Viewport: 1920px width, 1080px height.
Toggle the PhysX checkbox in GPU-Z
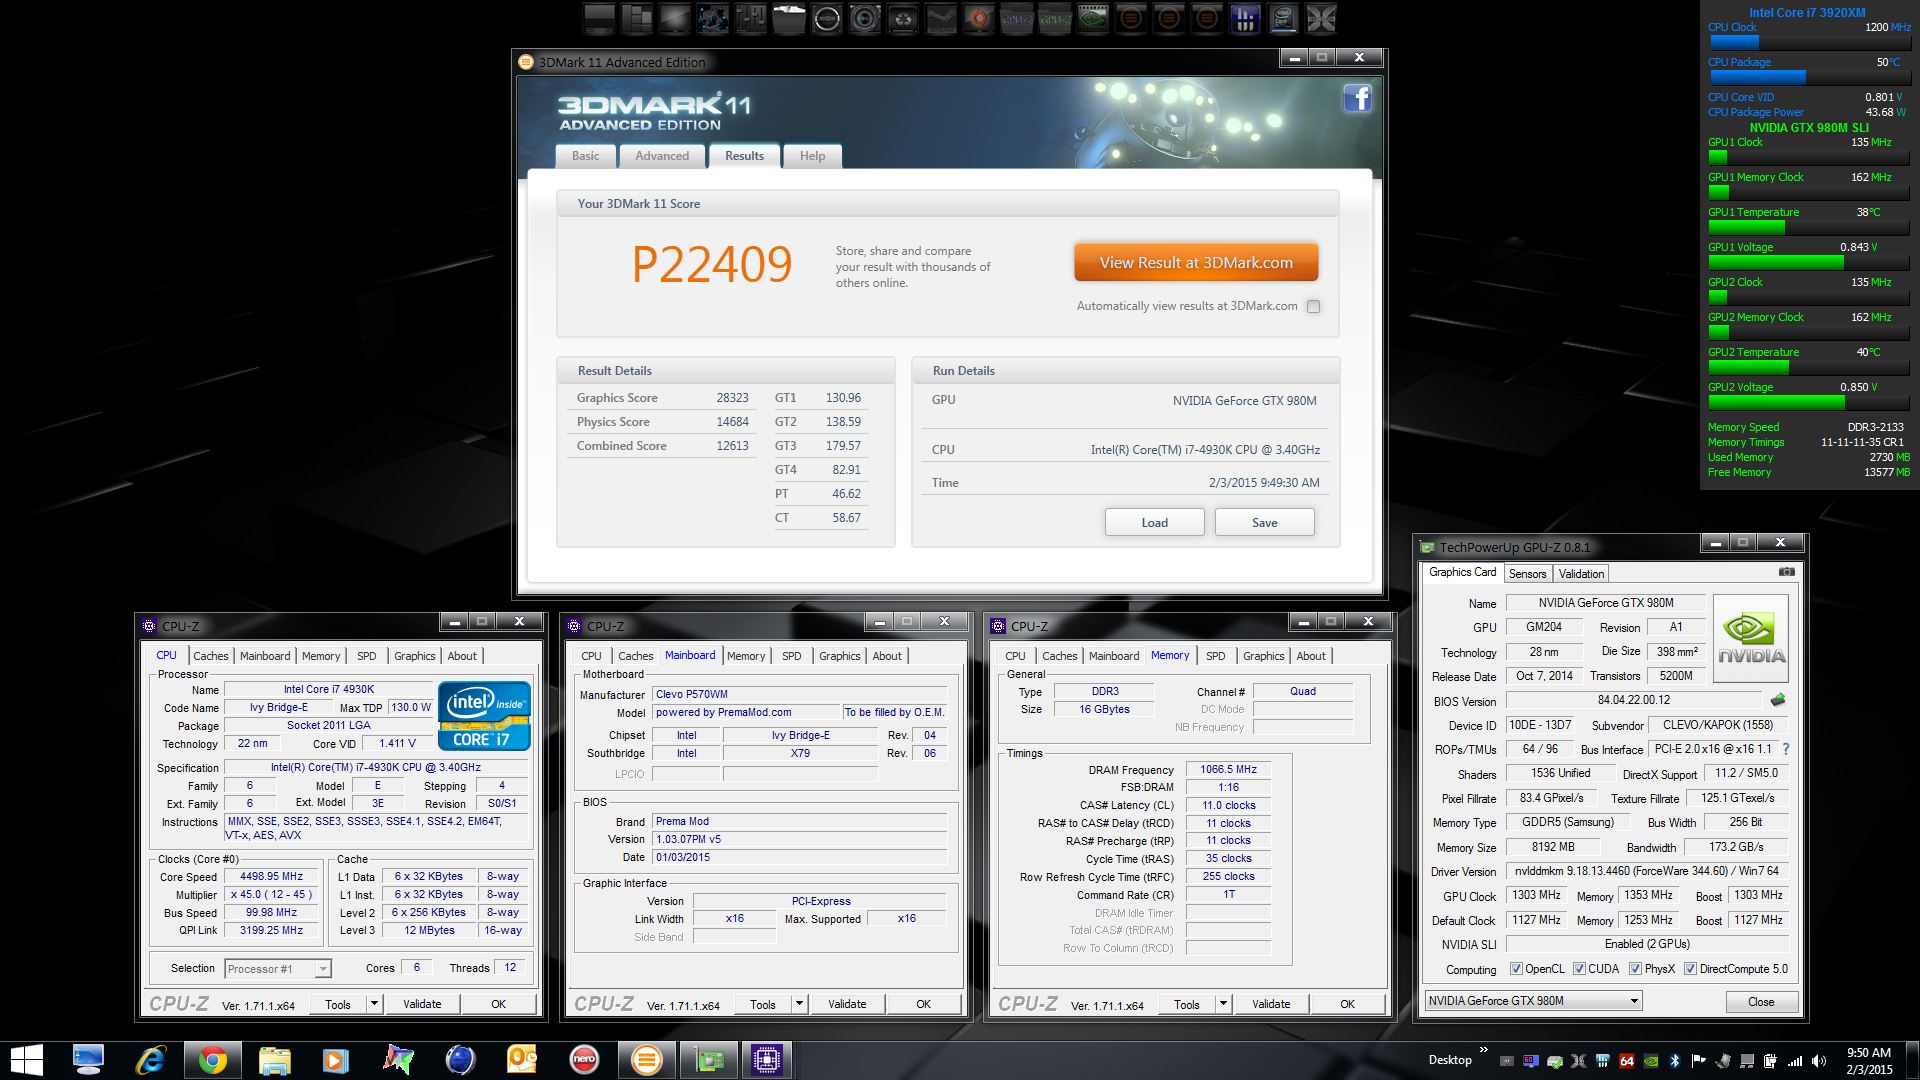tap(1635, 969)
